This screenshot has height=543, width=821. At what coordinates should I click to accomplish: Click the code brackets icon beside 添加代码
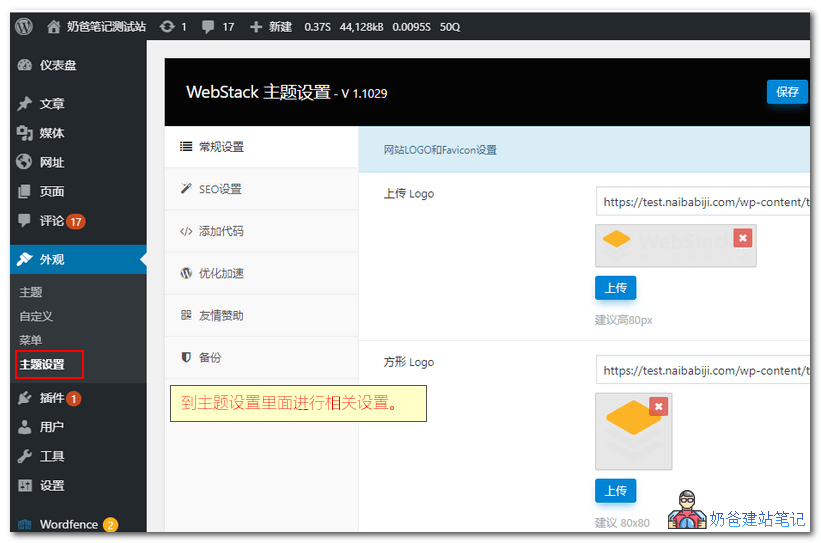(x=186, y=231)
